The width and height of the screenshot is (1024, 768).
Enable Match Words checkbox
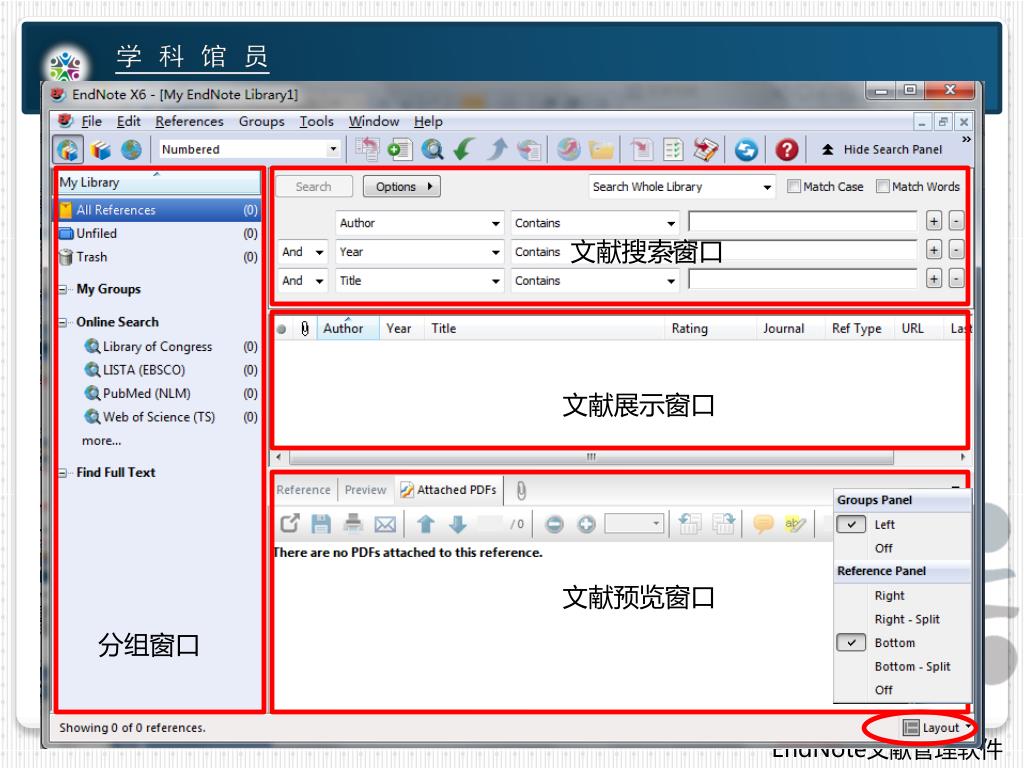(882, 187)
